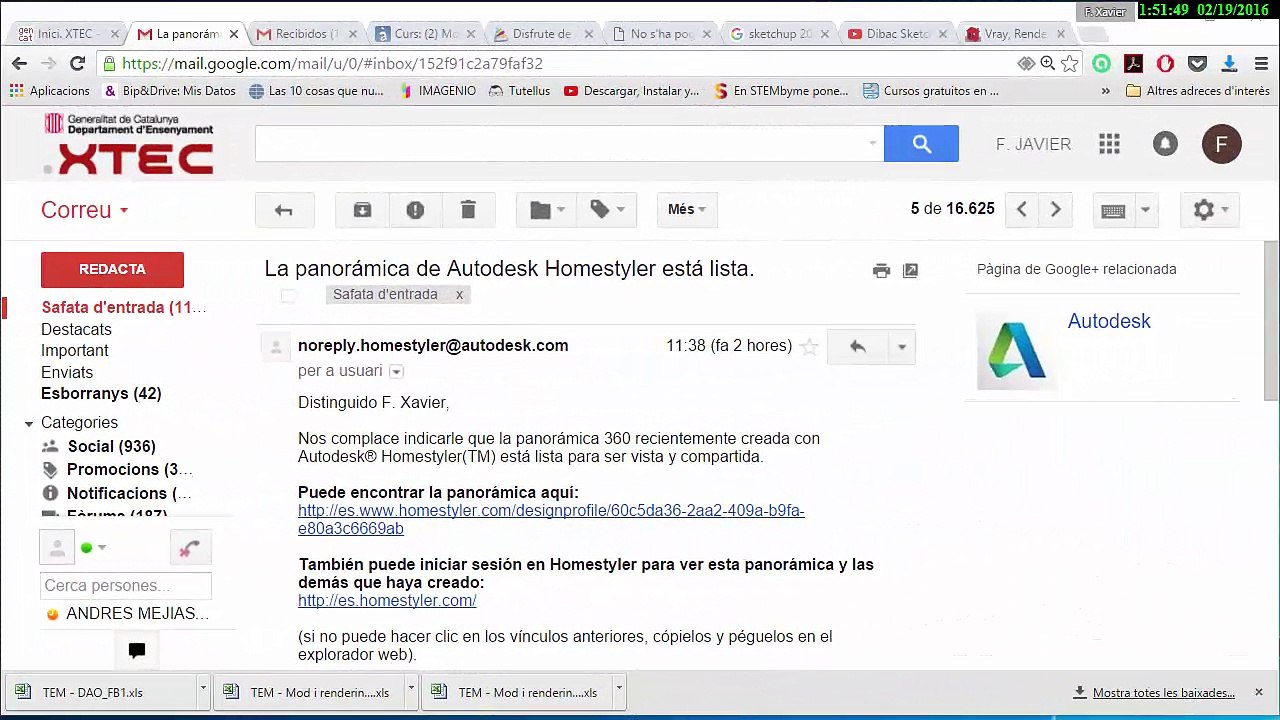Go back to inbox arrow button
This screenshot has width=1280, height=720.
click(x=284, y=209)
